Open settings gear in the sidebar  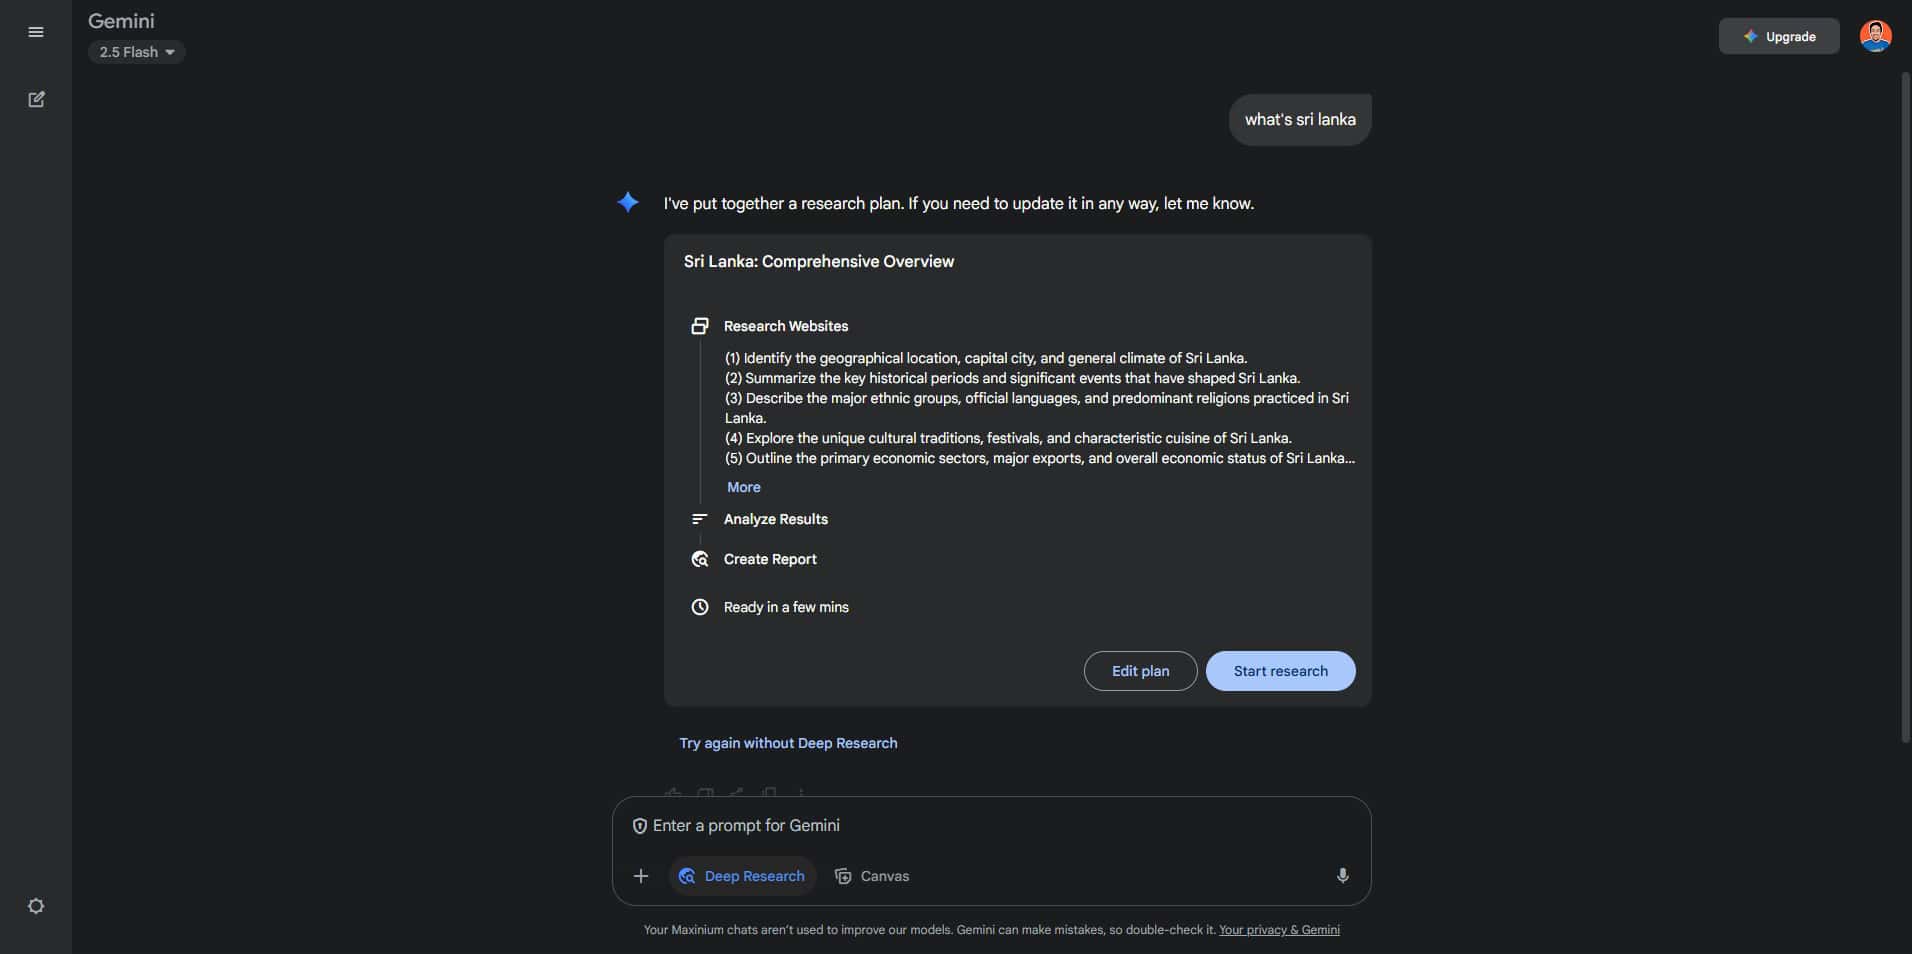tap(36, 906)
